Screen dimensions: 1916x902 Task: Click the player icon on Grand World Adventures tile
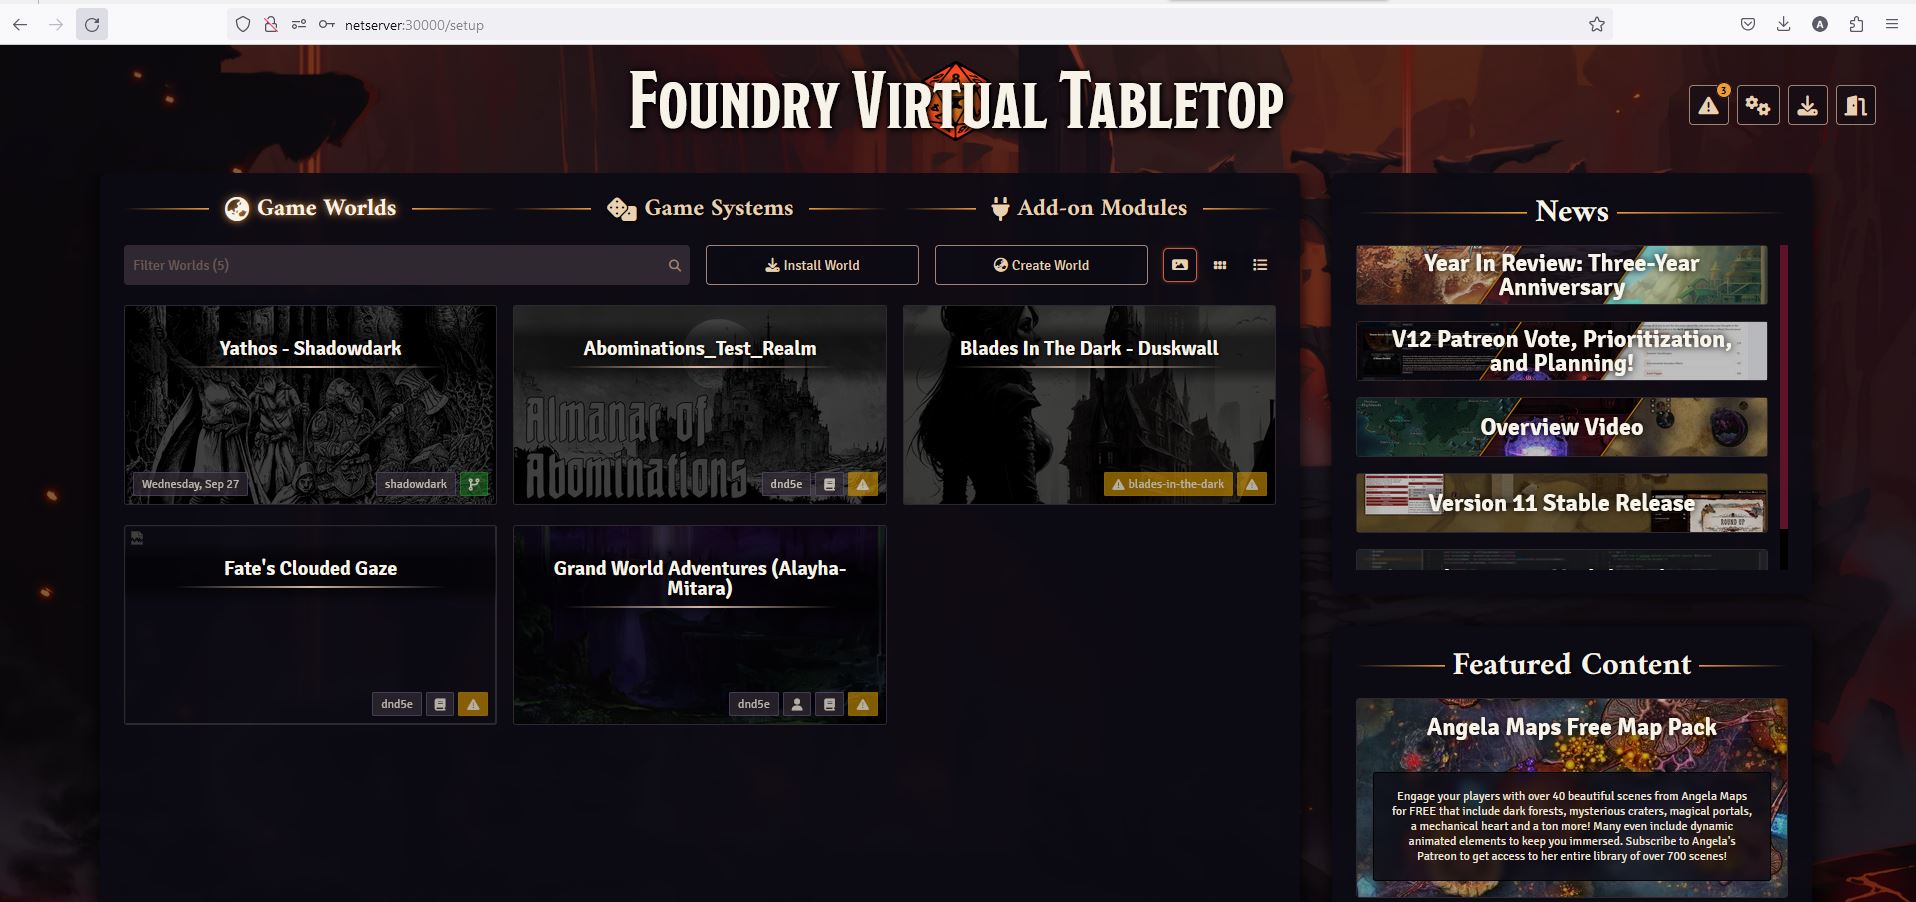pyautogui.click(x=796, y=704)
